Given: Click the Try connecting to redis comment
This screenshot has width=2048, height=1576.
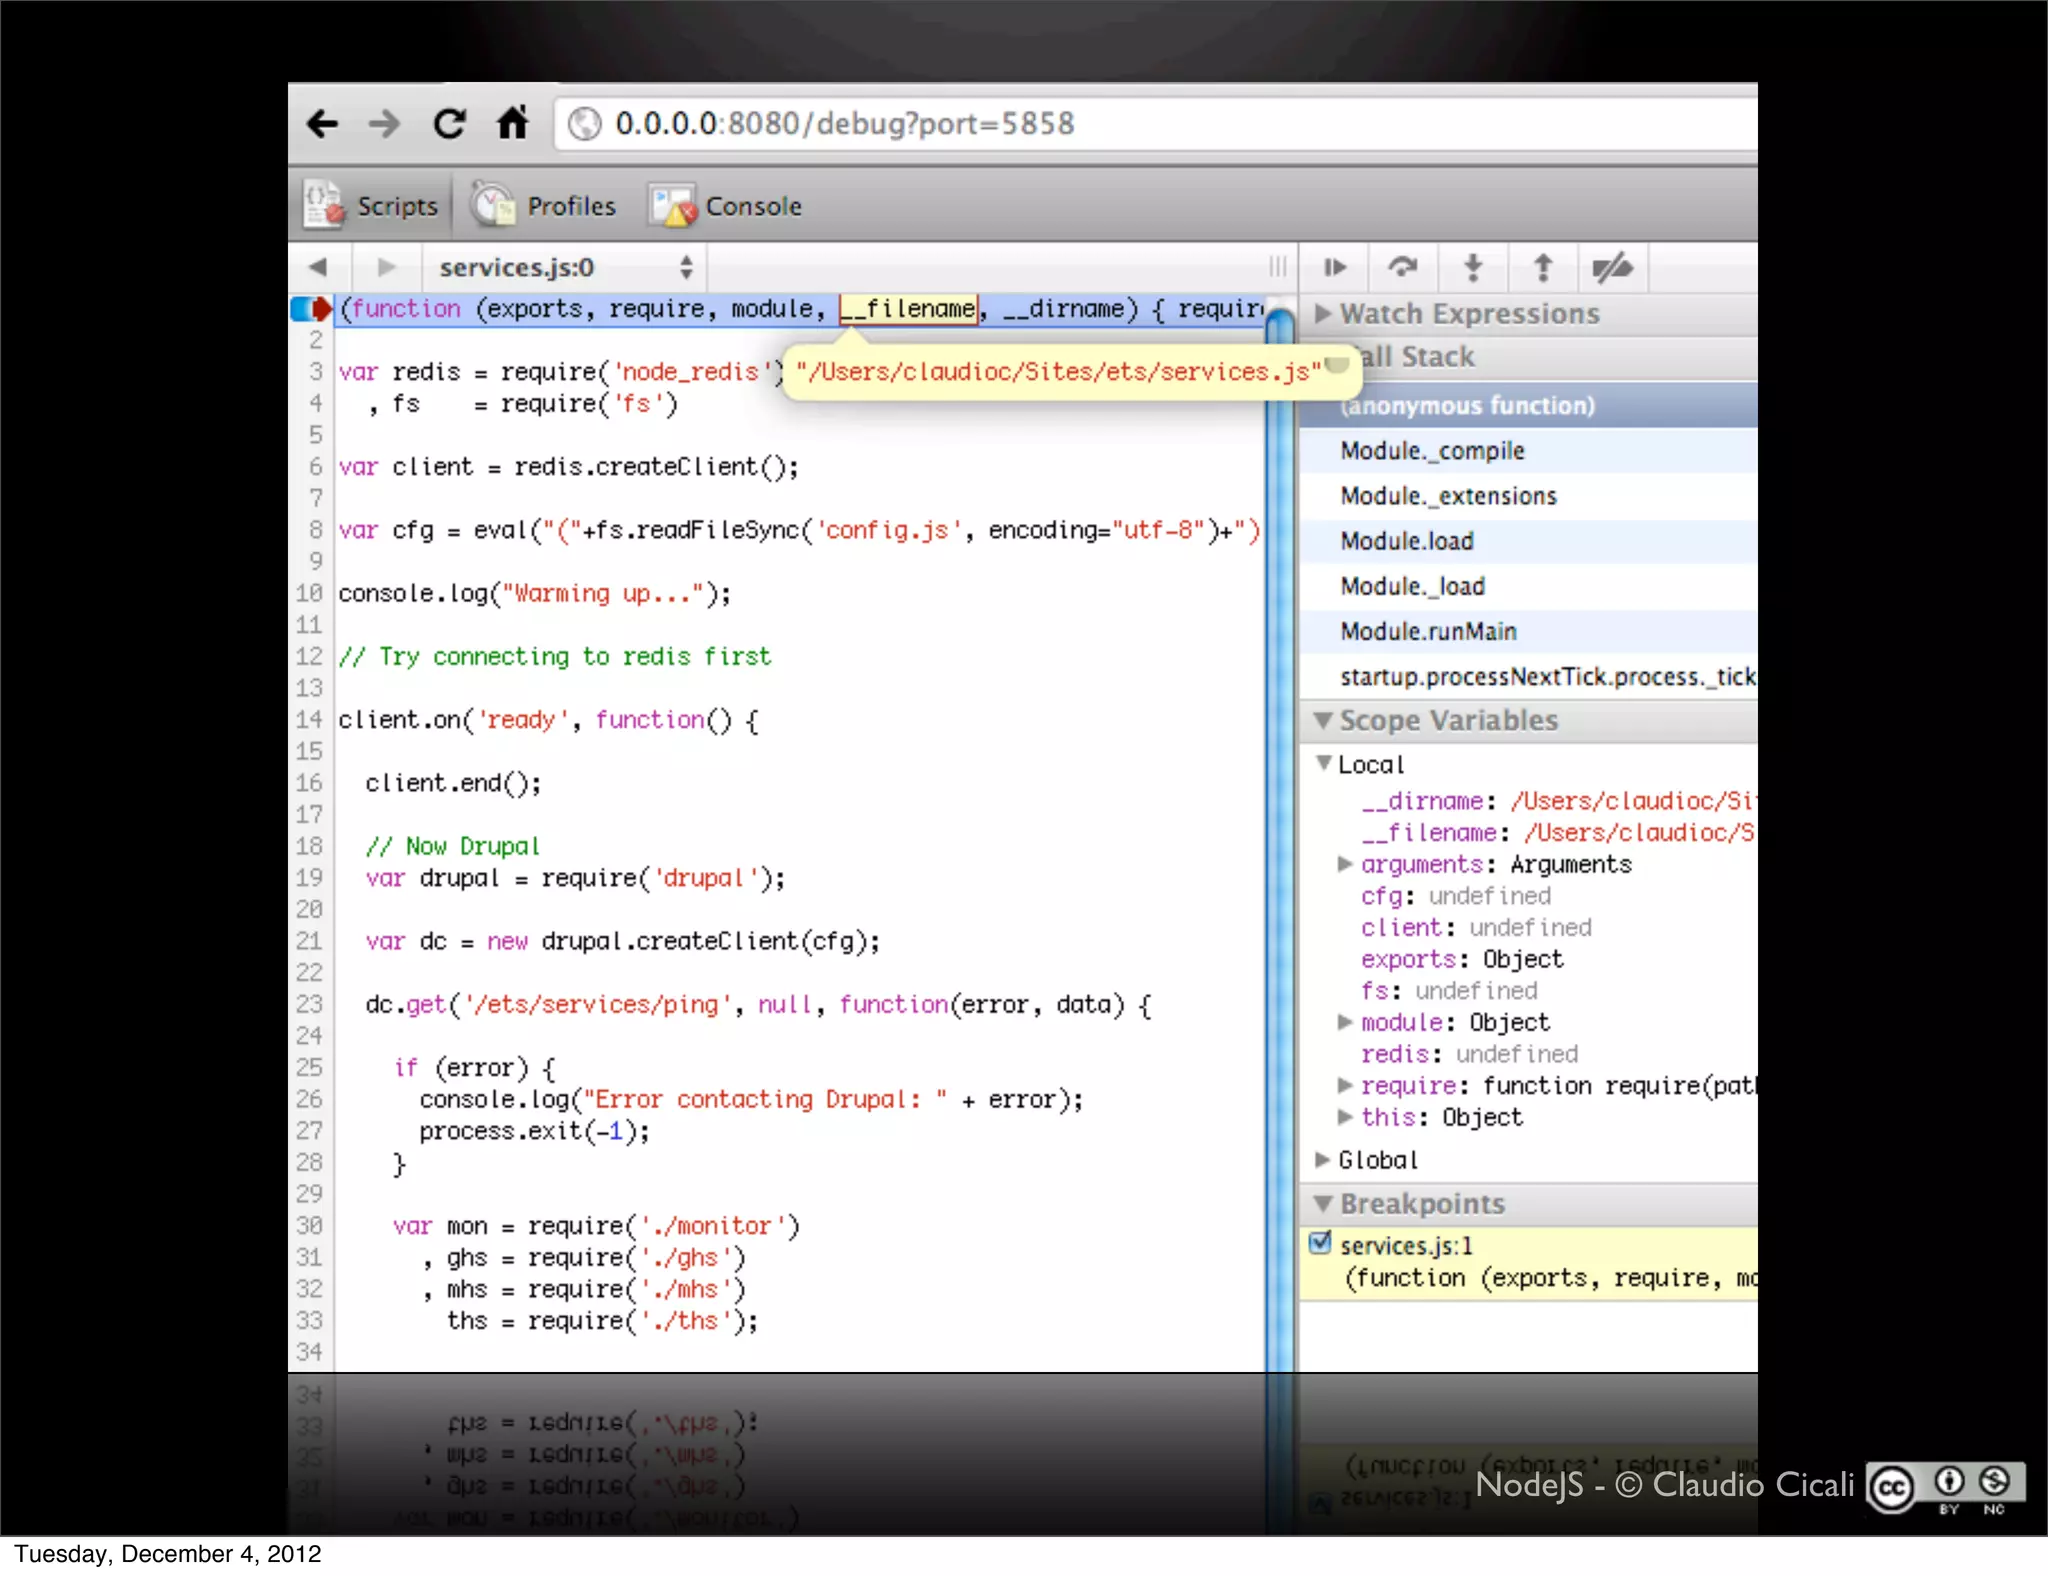Looking at the screenshot, I should click(x=555, y=657).
